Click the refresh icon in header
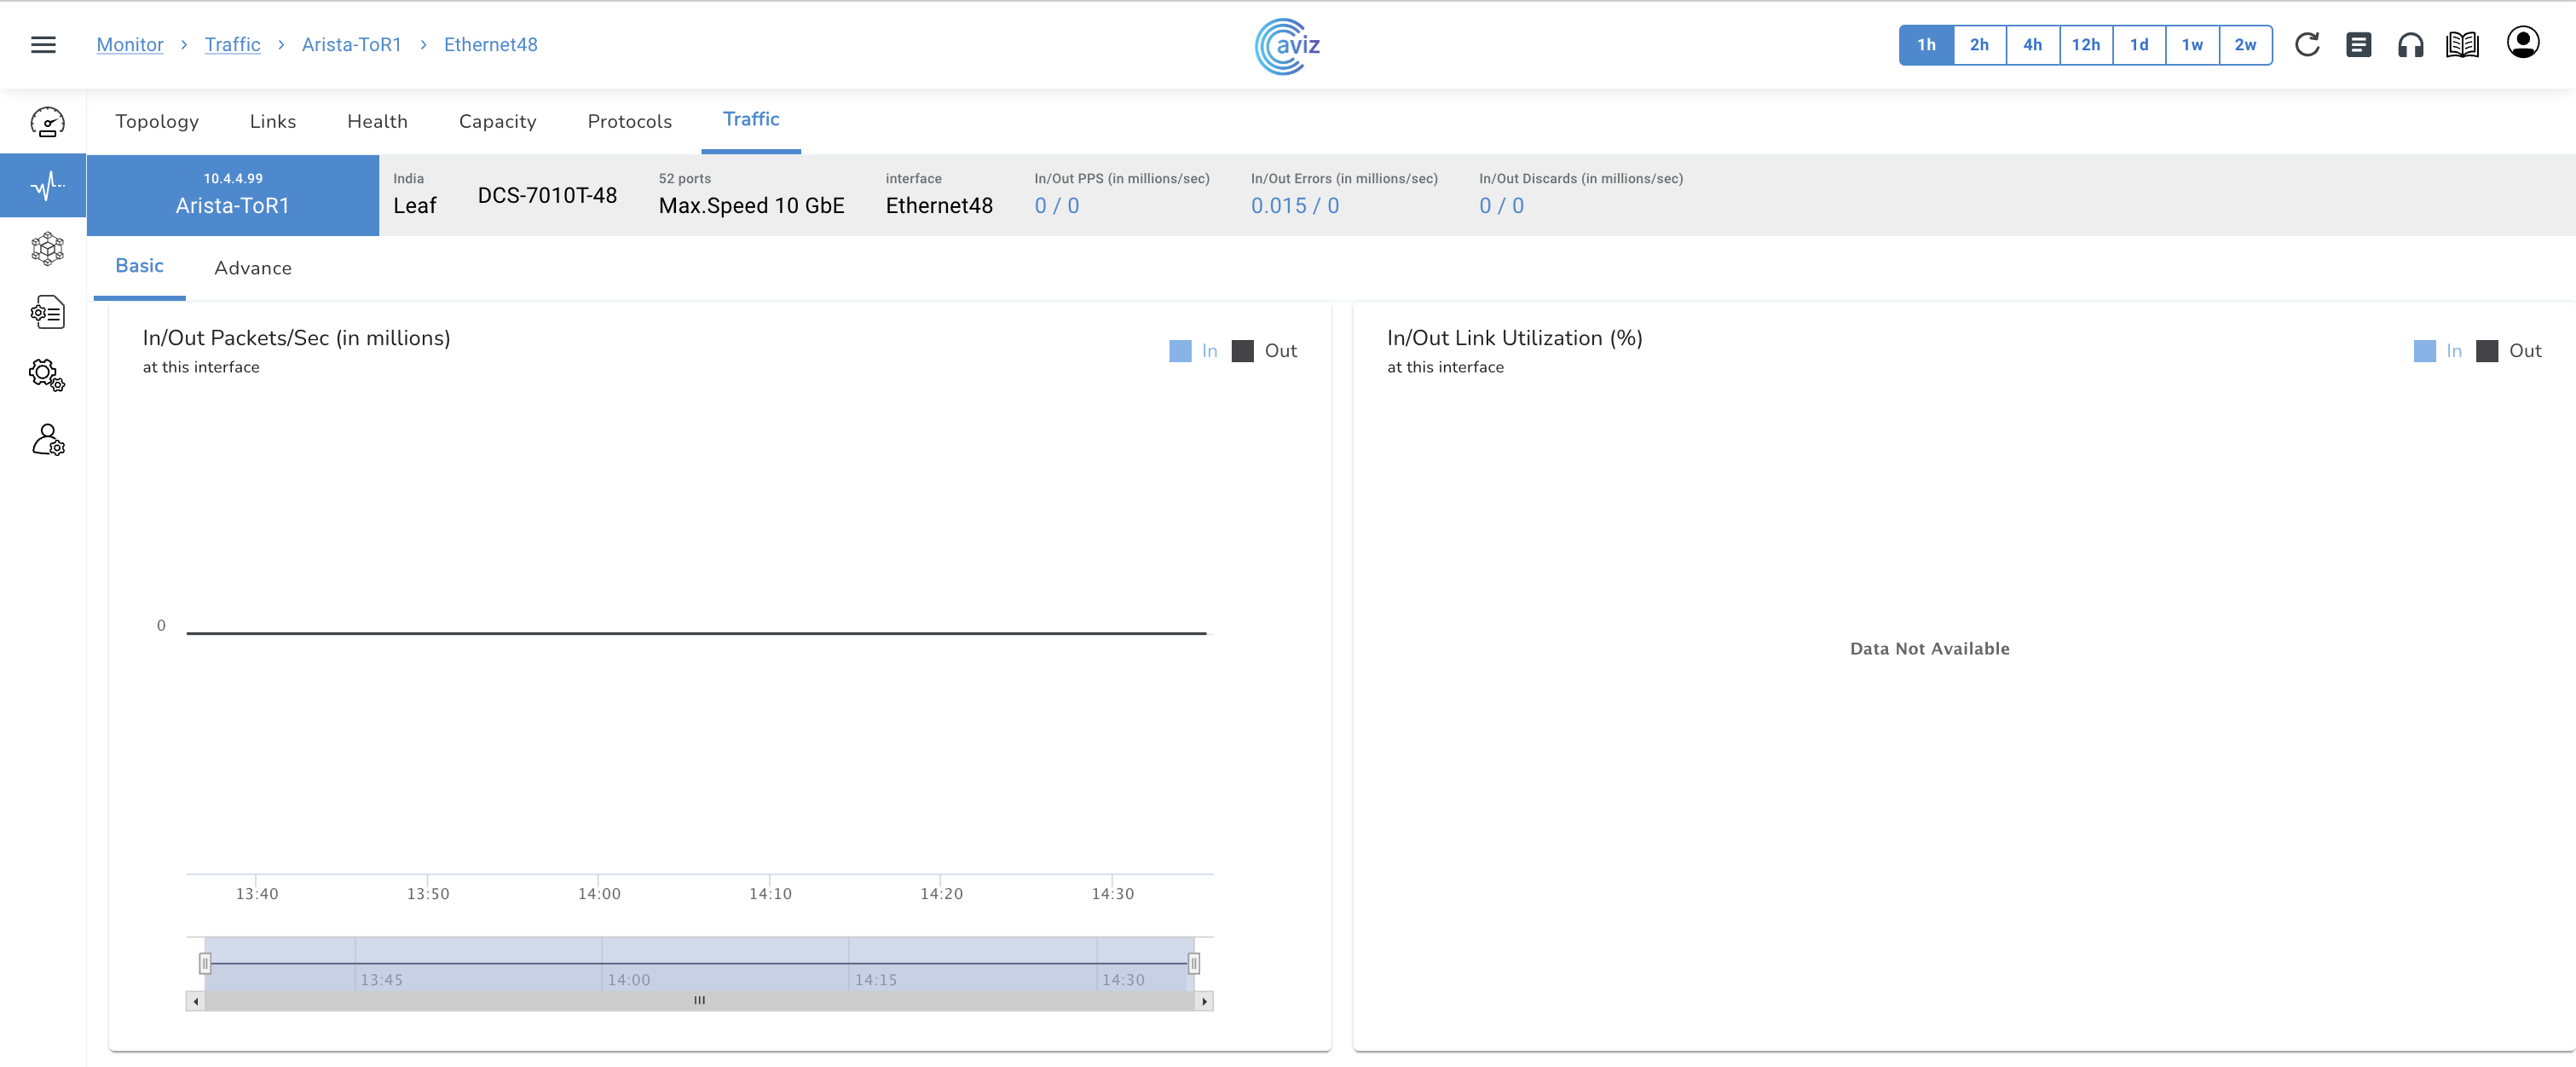 pyautogui.click(x=2307, y=45)
